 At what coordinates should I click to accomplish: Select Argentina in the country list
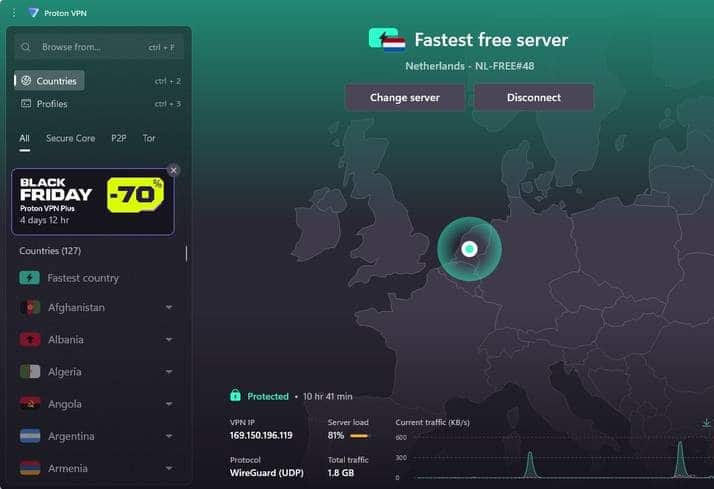[x=71, y=436]
